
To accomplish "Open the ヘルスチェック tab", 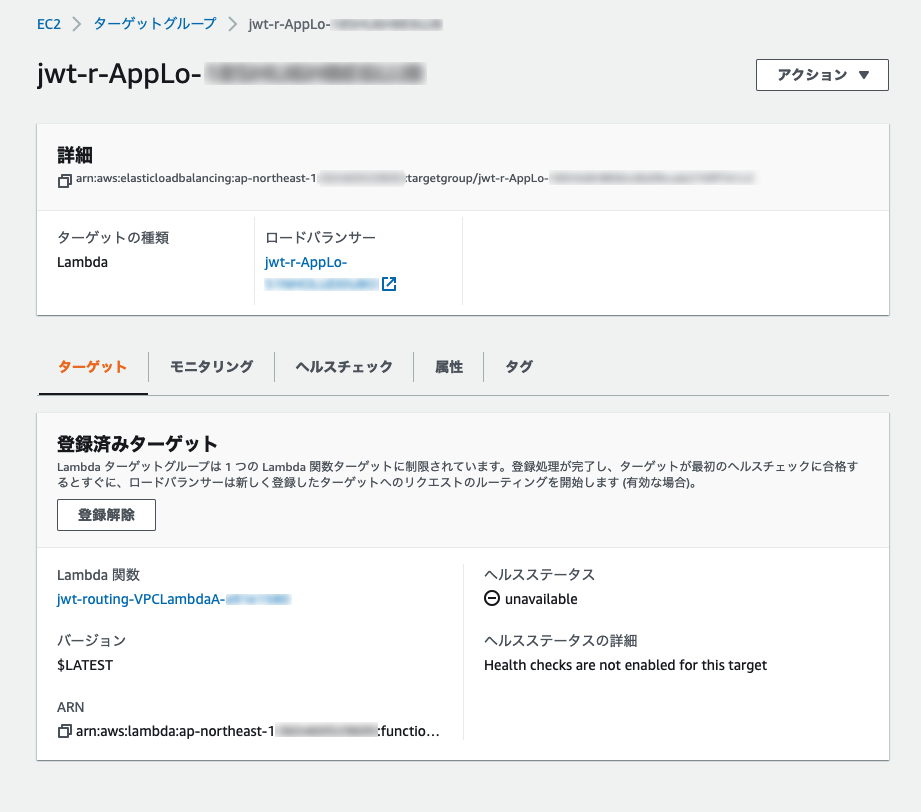I will pos(344,367).
